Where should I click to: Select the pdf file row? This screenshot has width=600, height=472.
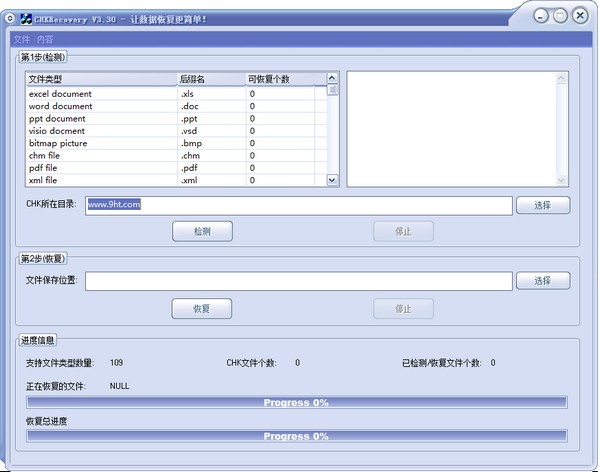point(176,168)
